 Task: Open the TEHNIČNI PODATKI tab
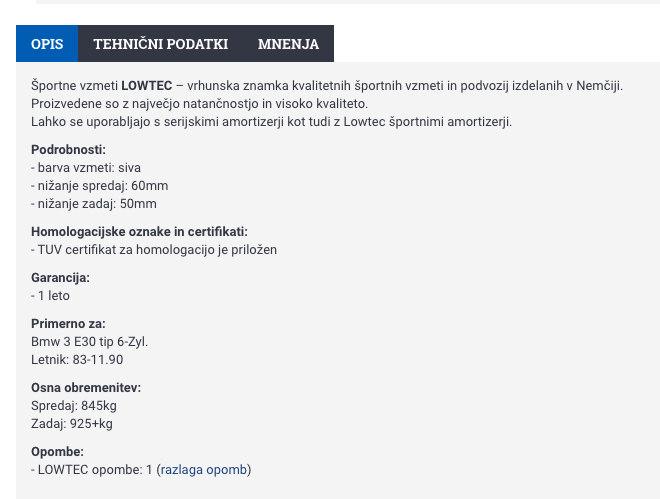click(160, 44)
